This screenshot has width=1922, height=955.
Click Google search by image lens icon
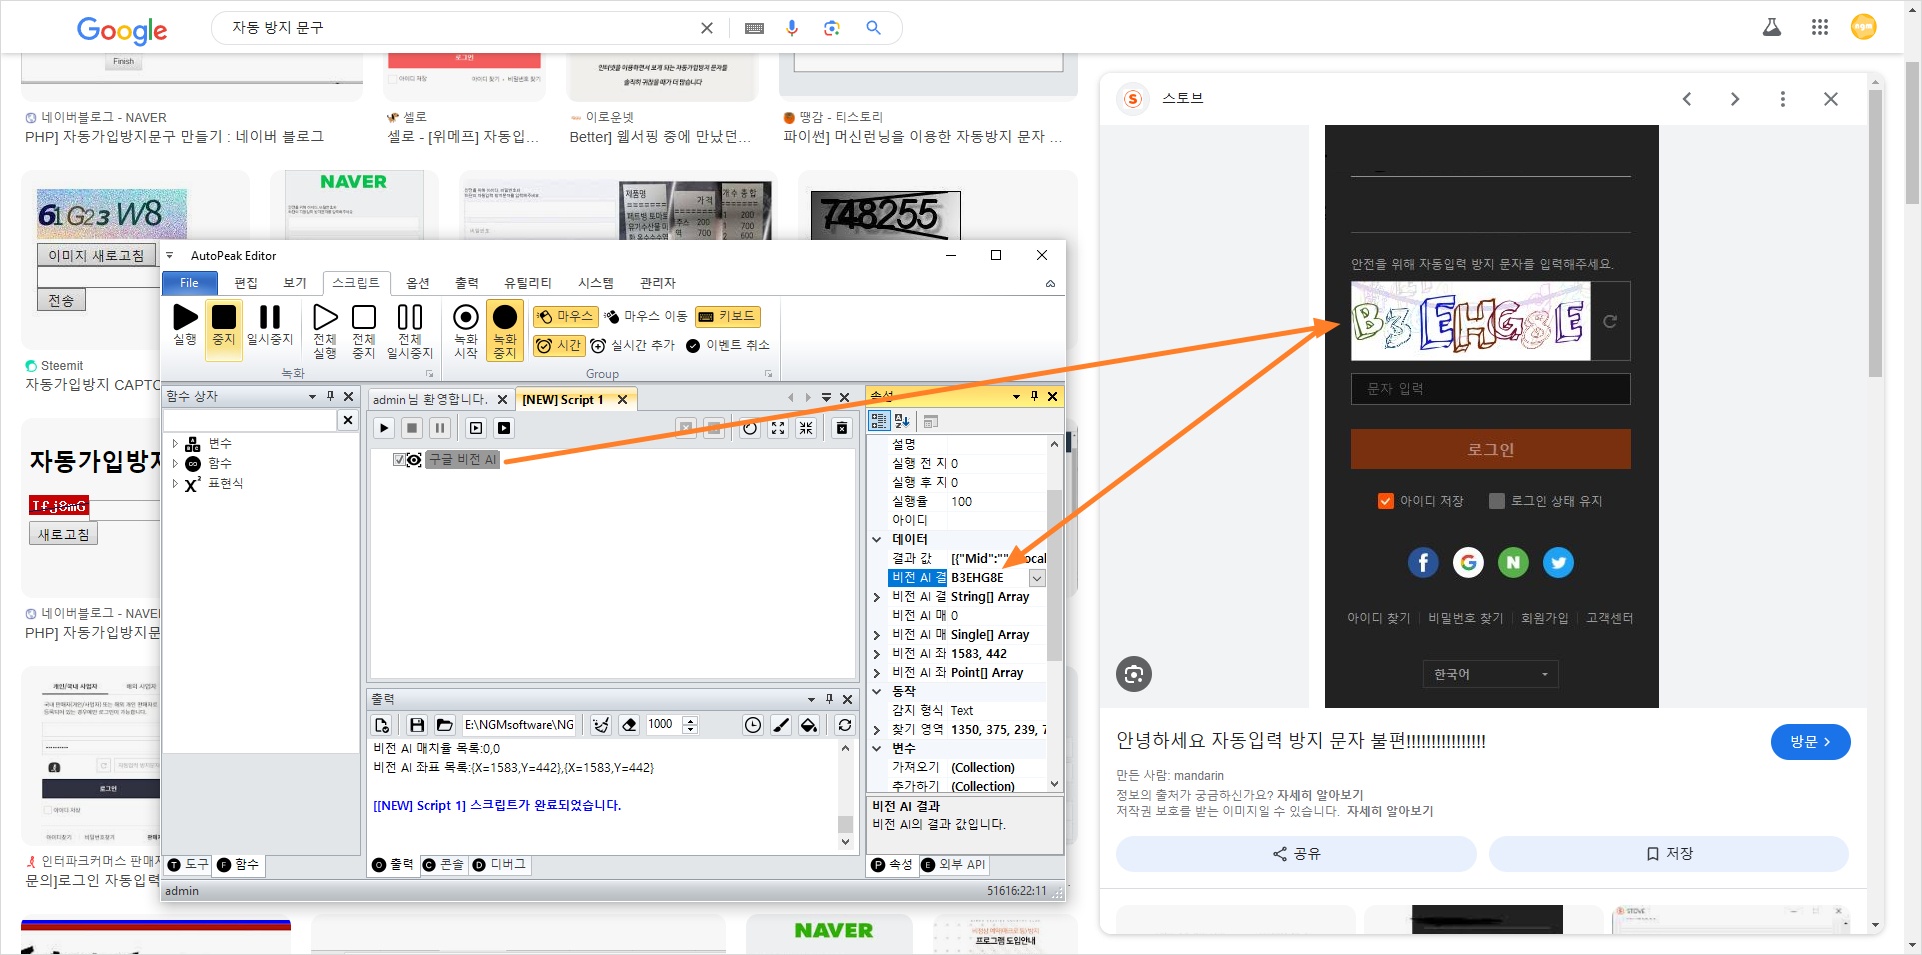click(832, 28)
